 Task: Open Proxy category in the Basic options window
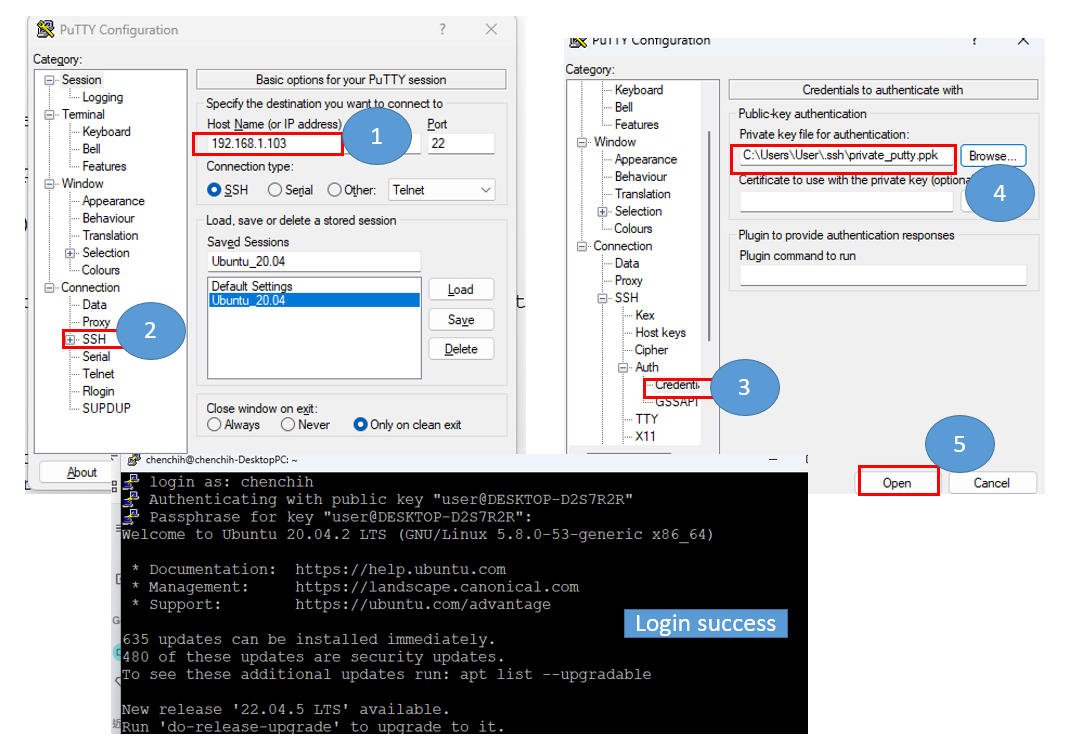(x=96, y=322)
